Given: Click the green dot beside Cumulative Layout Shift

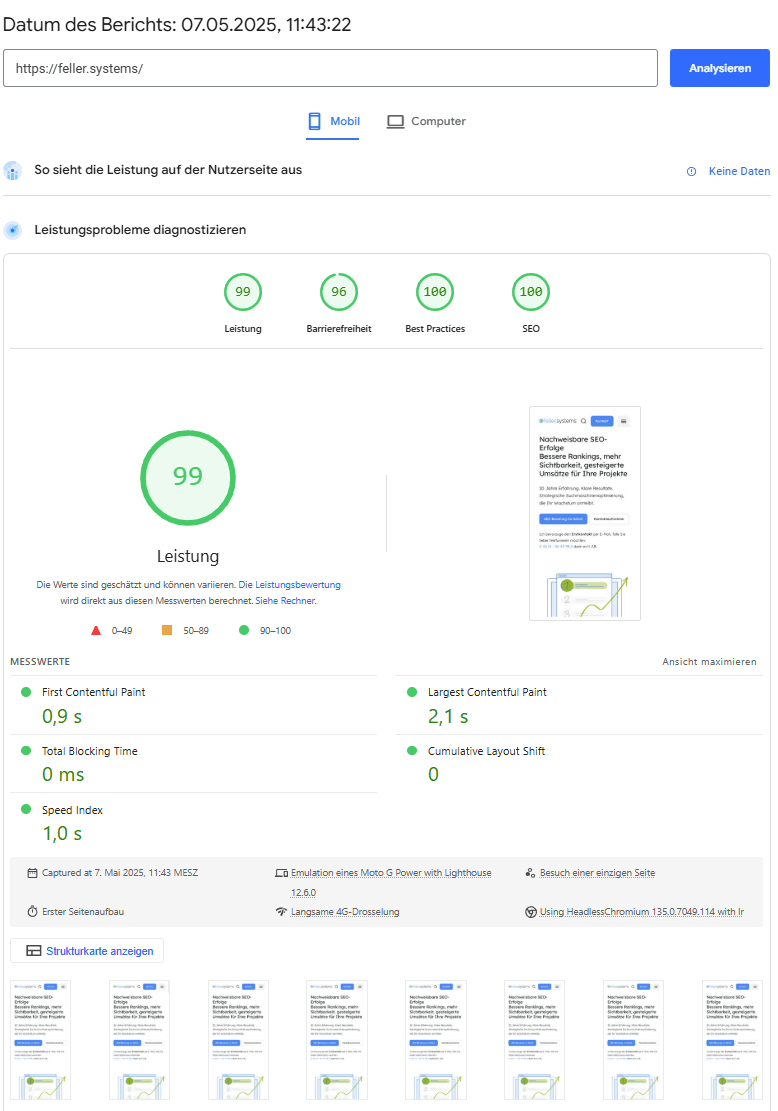Looking at the screenshot, I should pos(412,750).
